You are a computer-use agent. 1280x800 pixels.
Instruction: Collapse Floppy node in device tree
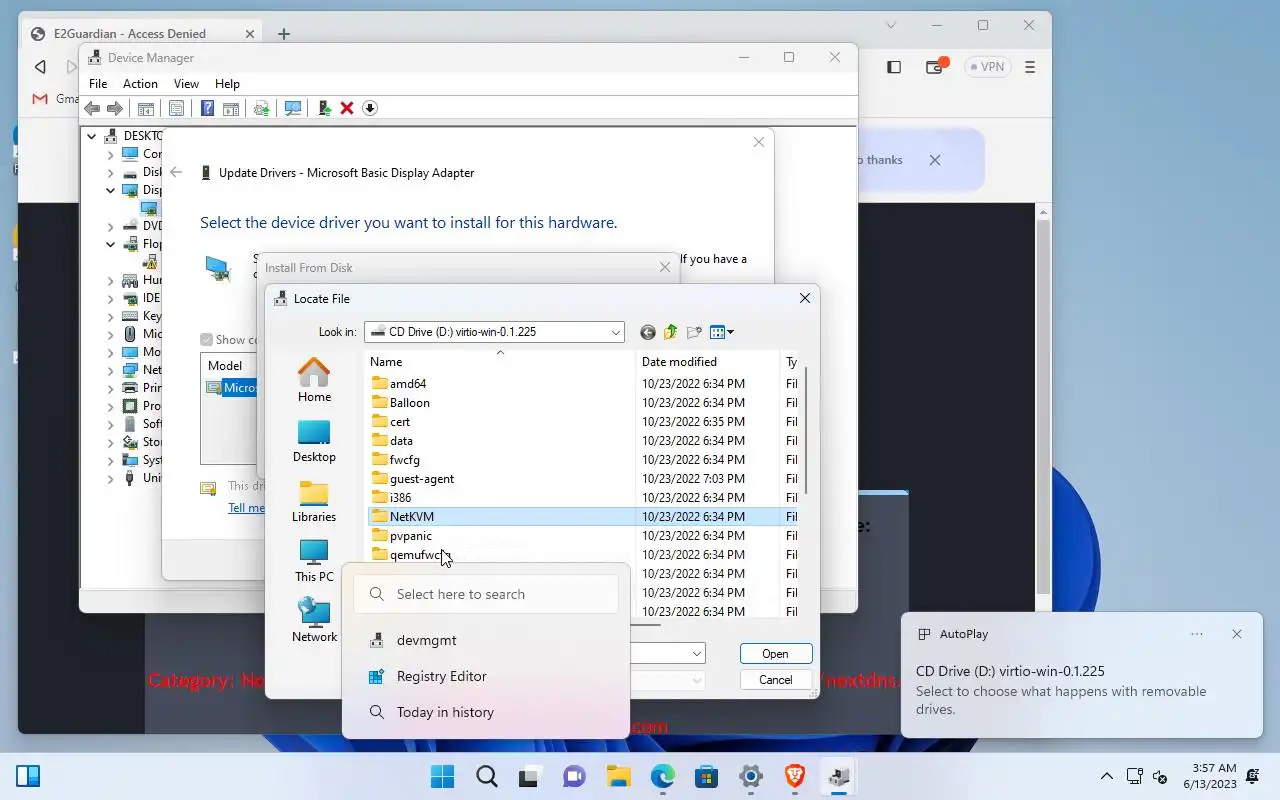point(111,244)
